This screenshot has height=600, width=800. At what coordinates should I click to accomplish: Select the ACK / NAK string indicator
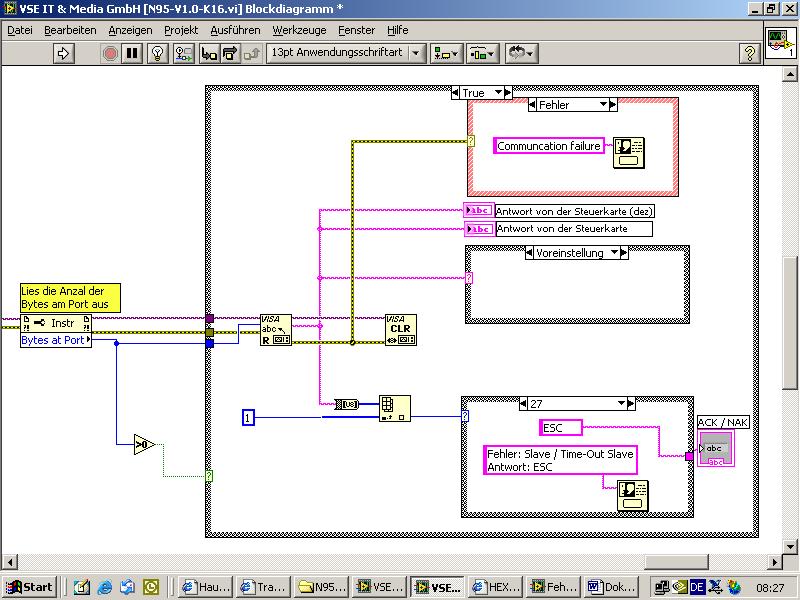[716, 448]
